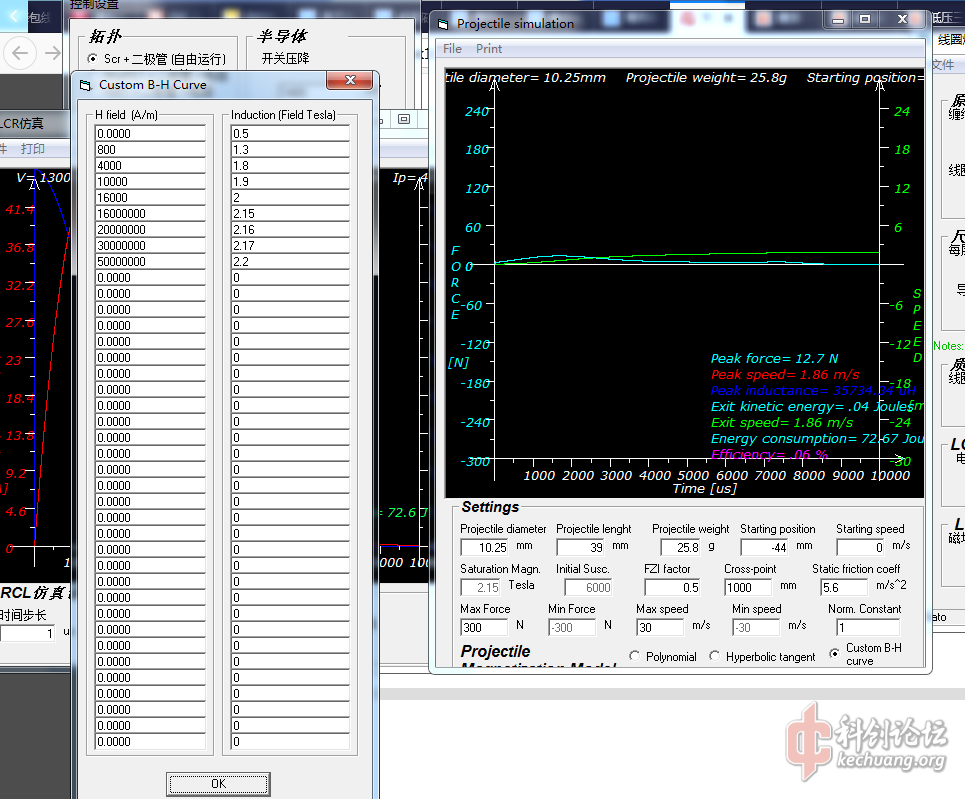The width and height of the screenshot is (965, 799).
Task: Minimize the Projectile simulation window
Action: coord(838,19)
